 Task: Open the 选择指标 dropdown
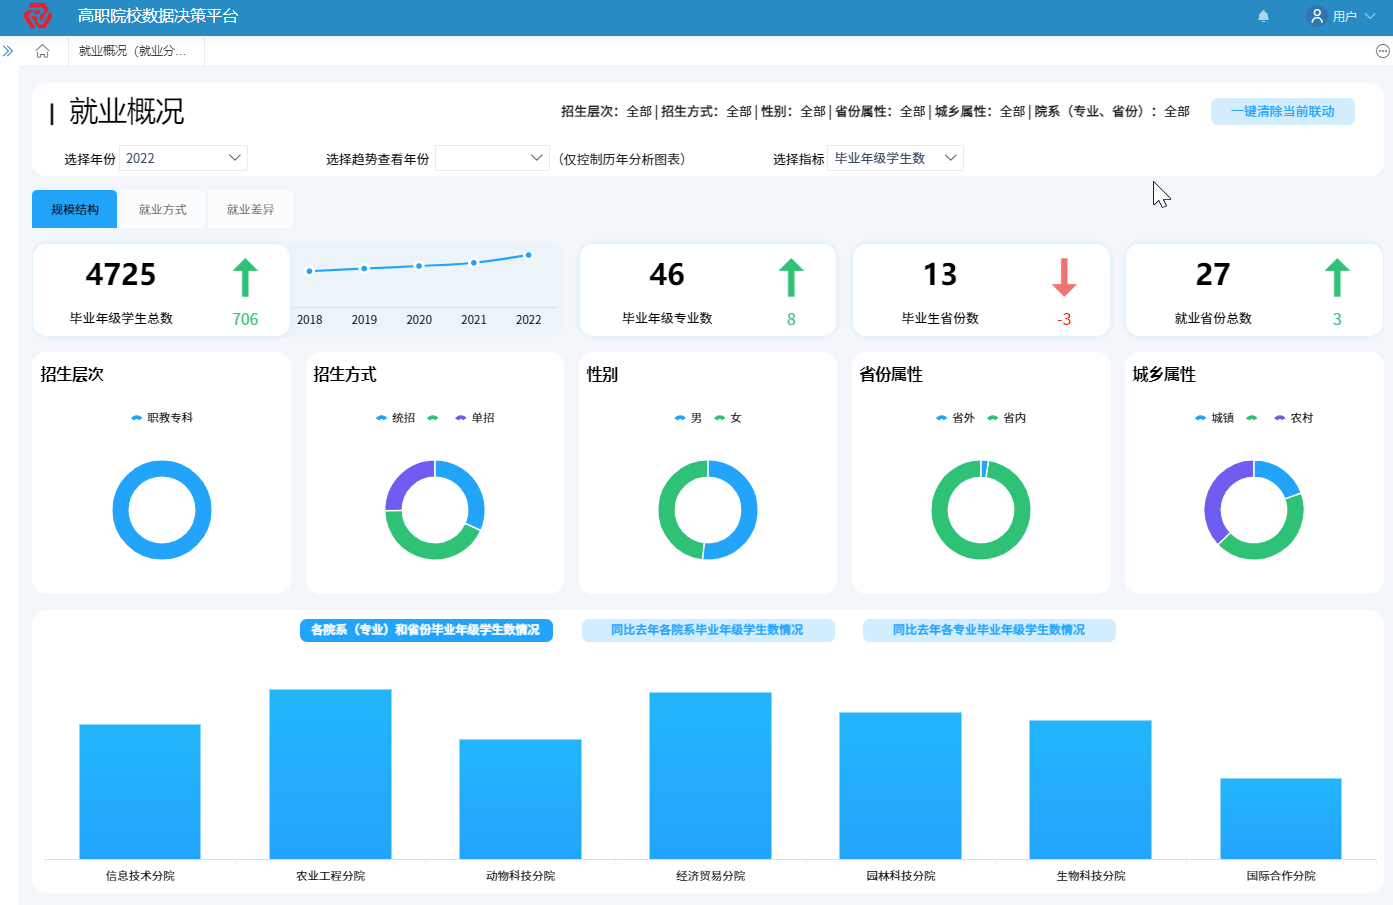pyautogui.click(x=895, y=158)
